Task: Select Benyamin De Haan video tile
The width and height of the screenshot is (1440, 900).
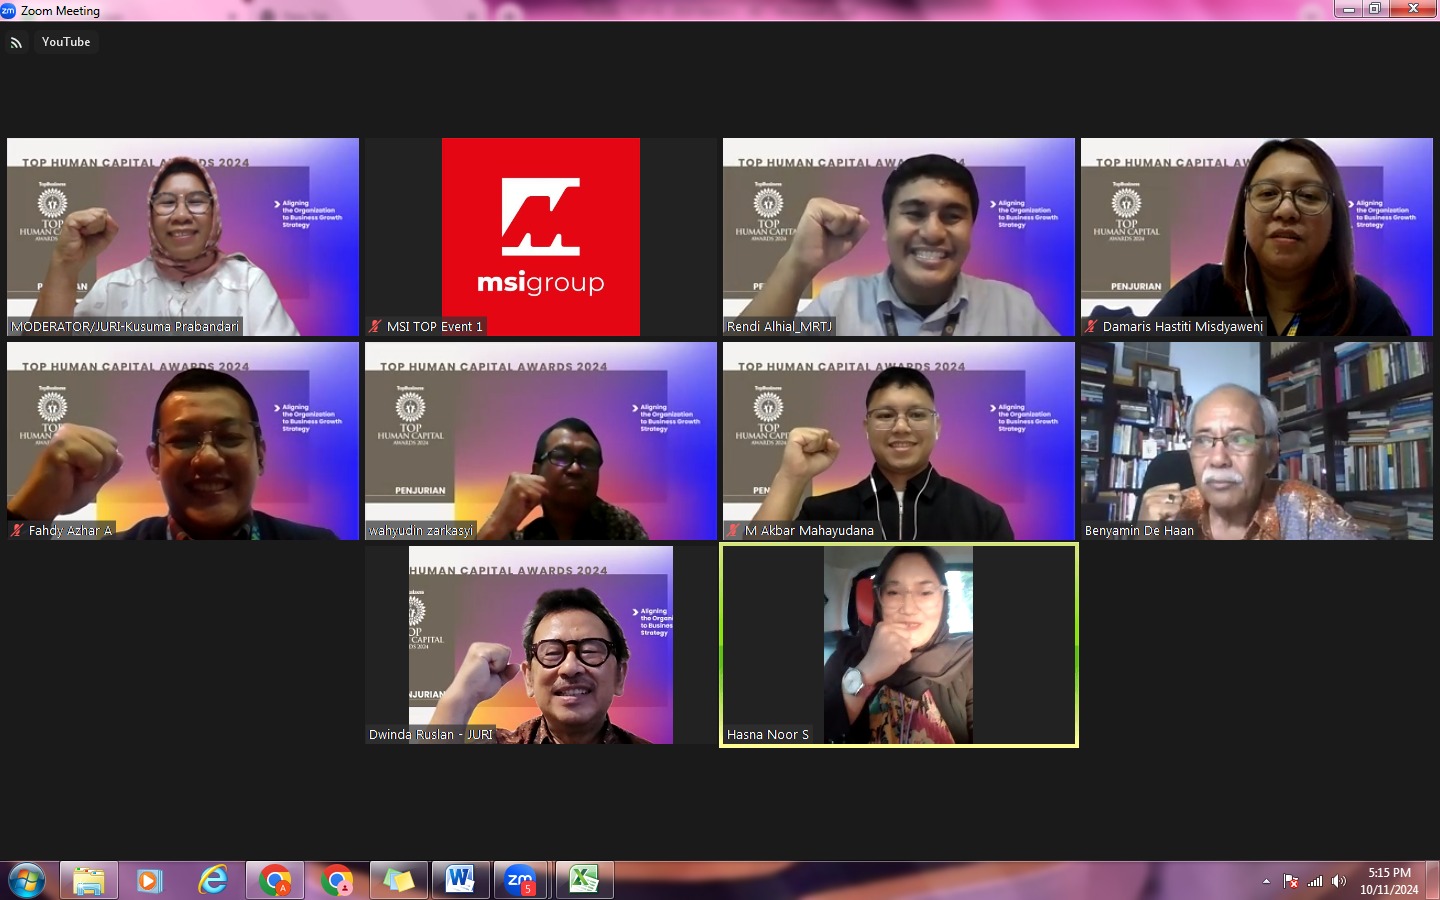Action: pyautogui.click(x=1257, y=441)
